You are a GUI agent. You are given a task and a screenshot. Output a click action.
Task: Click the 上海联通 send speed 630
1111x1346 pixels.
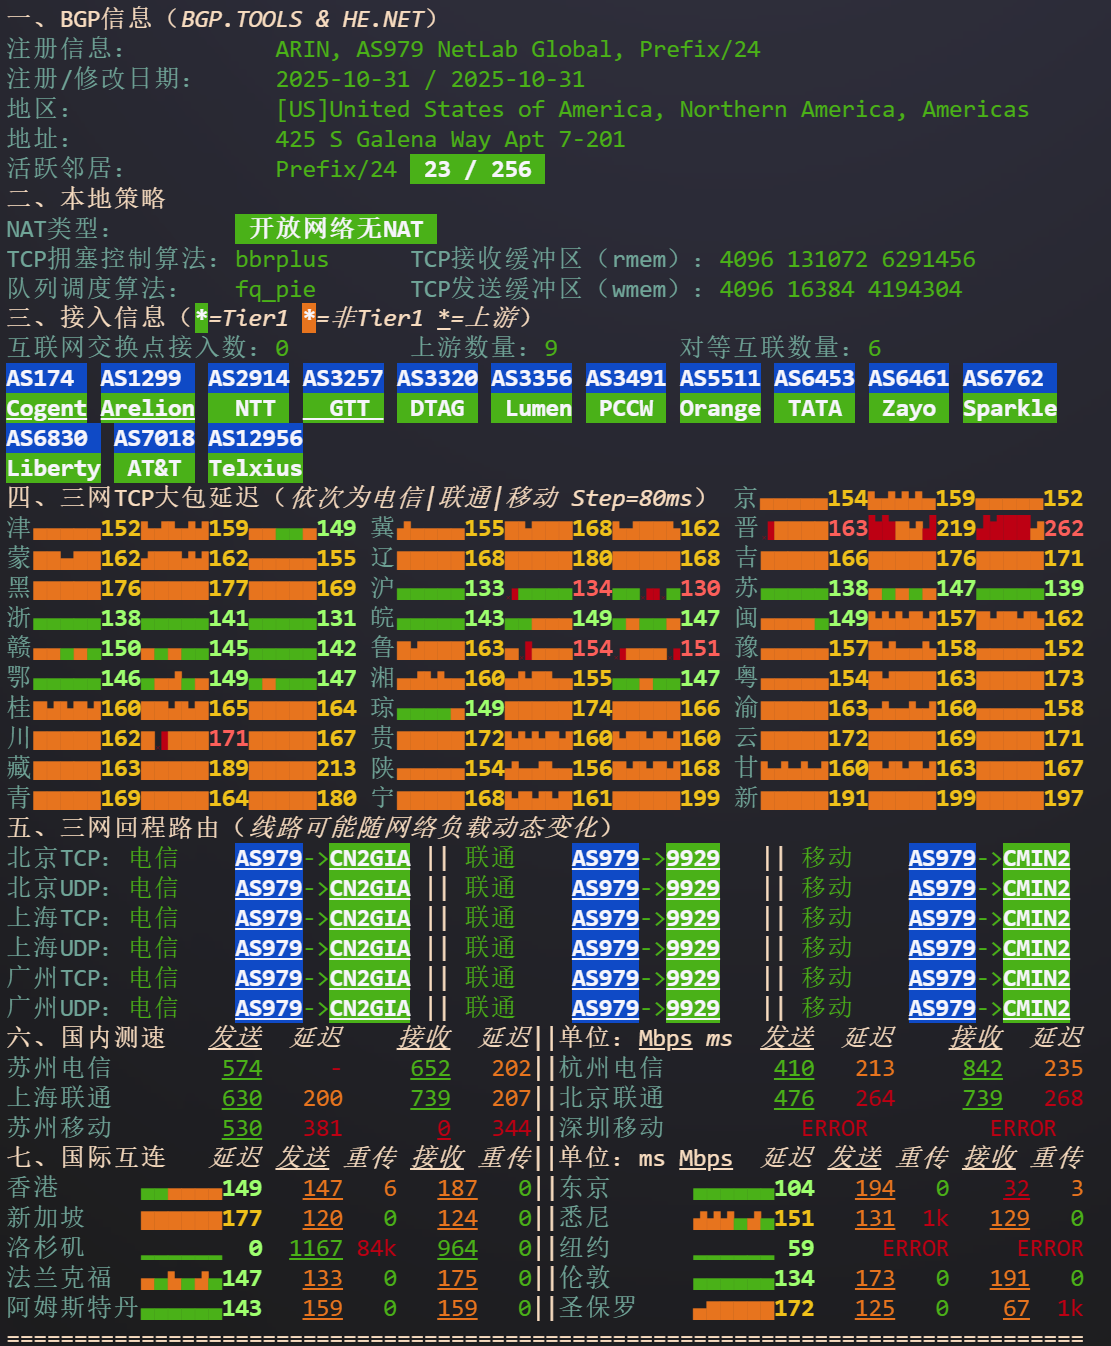pyautogui.click(x=242, y=1098)
